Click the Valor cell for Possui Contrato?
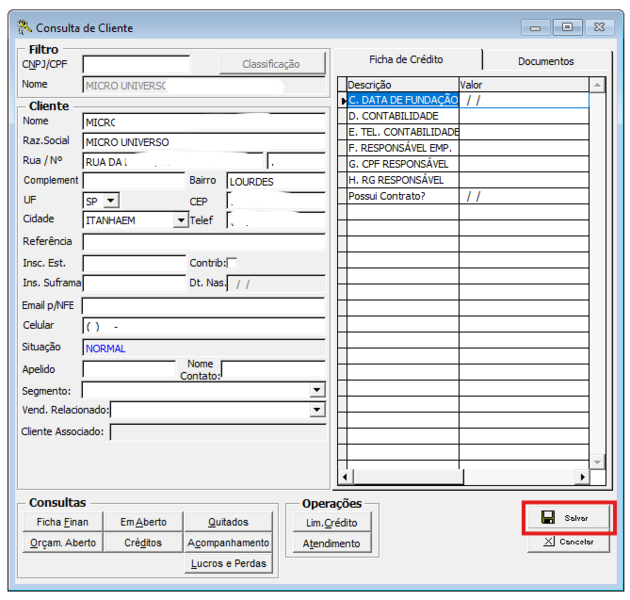Screen dimensions: 630x600 [524, 196]
